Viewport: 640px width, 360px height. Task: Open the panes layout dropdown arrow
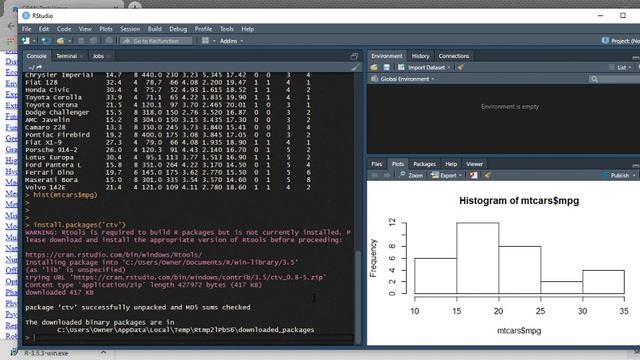214,41
